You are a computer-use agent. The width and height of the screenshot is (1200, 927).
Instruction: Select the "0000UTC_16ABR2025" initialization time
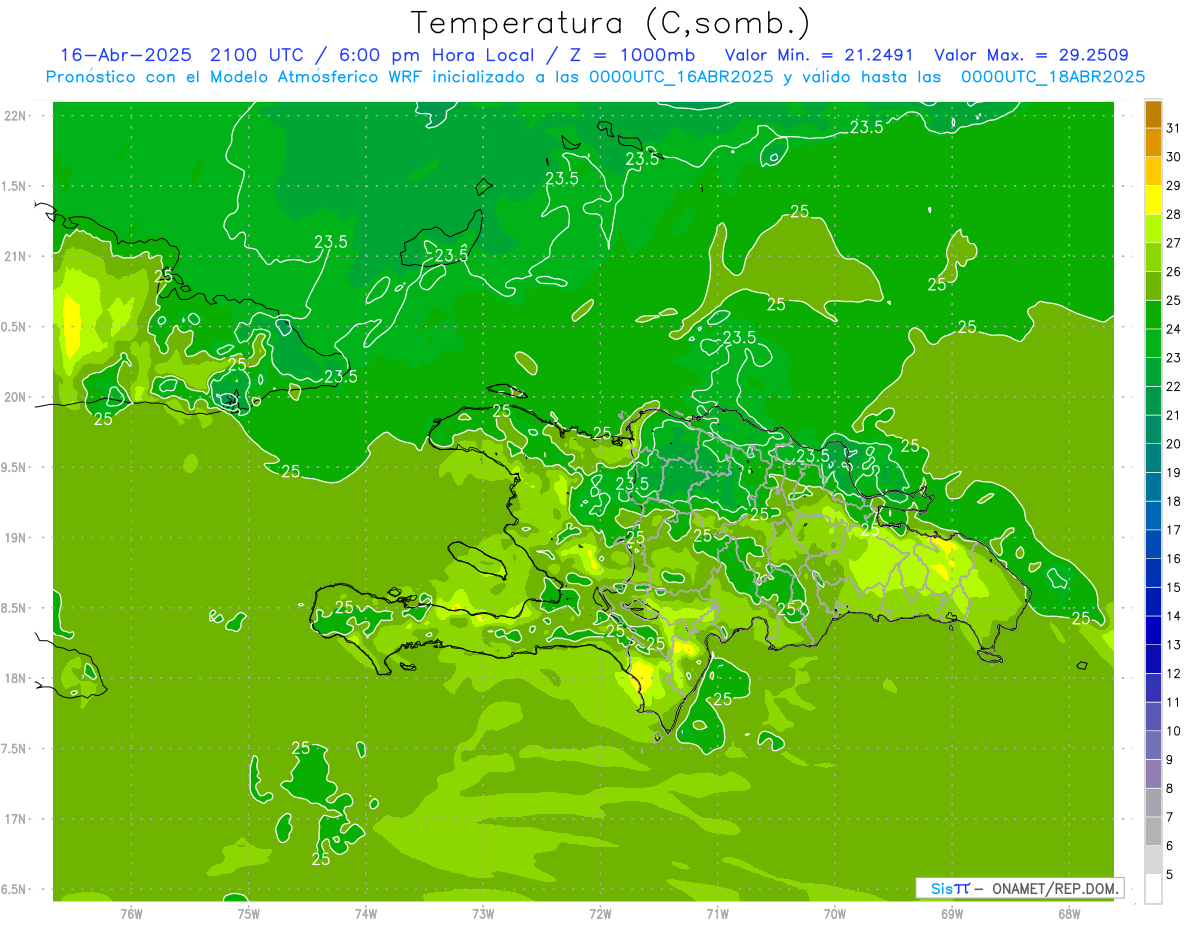tap(679, 77)
